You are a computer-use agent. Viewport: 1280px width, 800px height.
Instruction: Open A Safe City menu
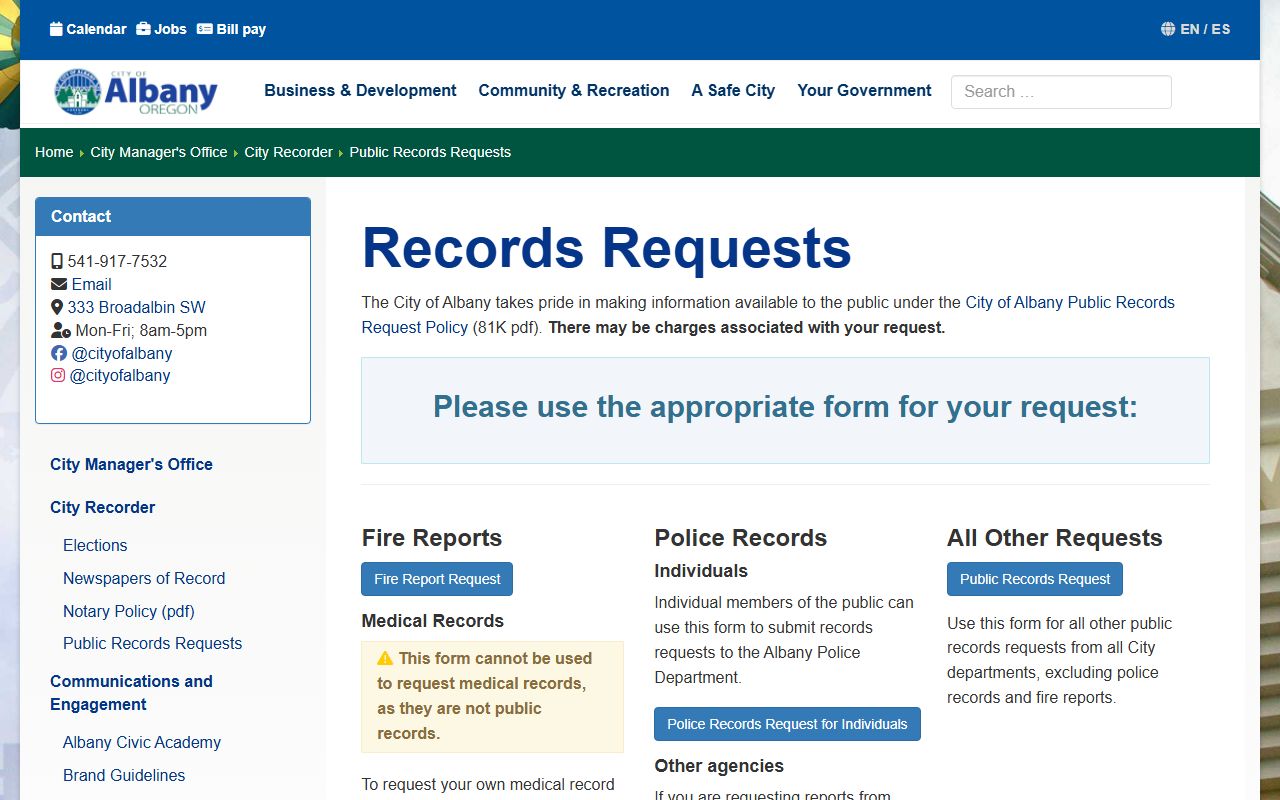click(733, 90)
